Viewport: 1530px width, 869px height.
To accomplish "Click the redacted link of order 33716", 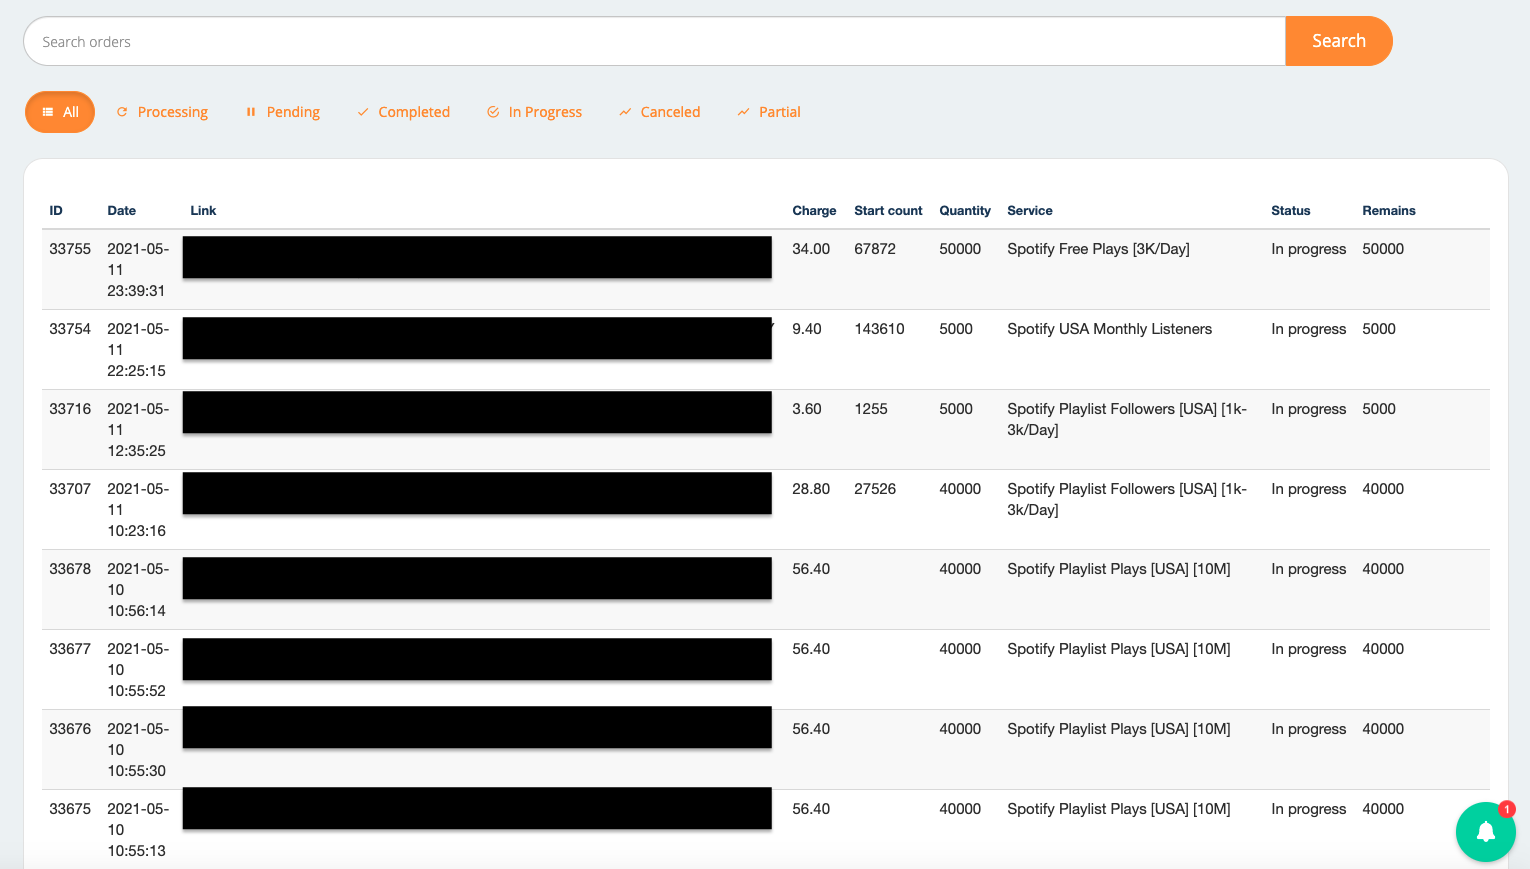I will tap(477, 412).
